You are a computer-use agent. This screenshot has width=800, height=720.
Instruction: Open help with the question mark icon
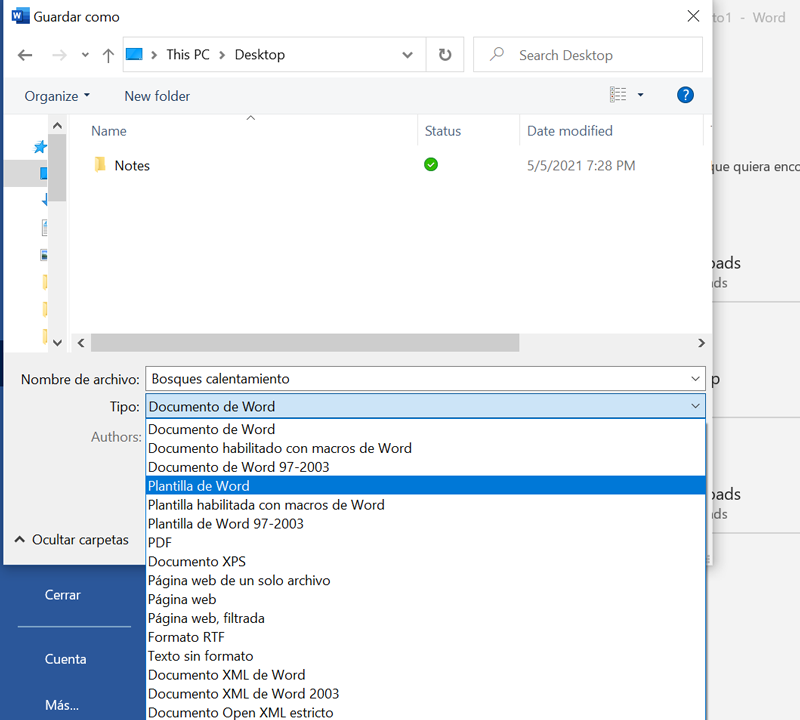click(x=685, y=95)
